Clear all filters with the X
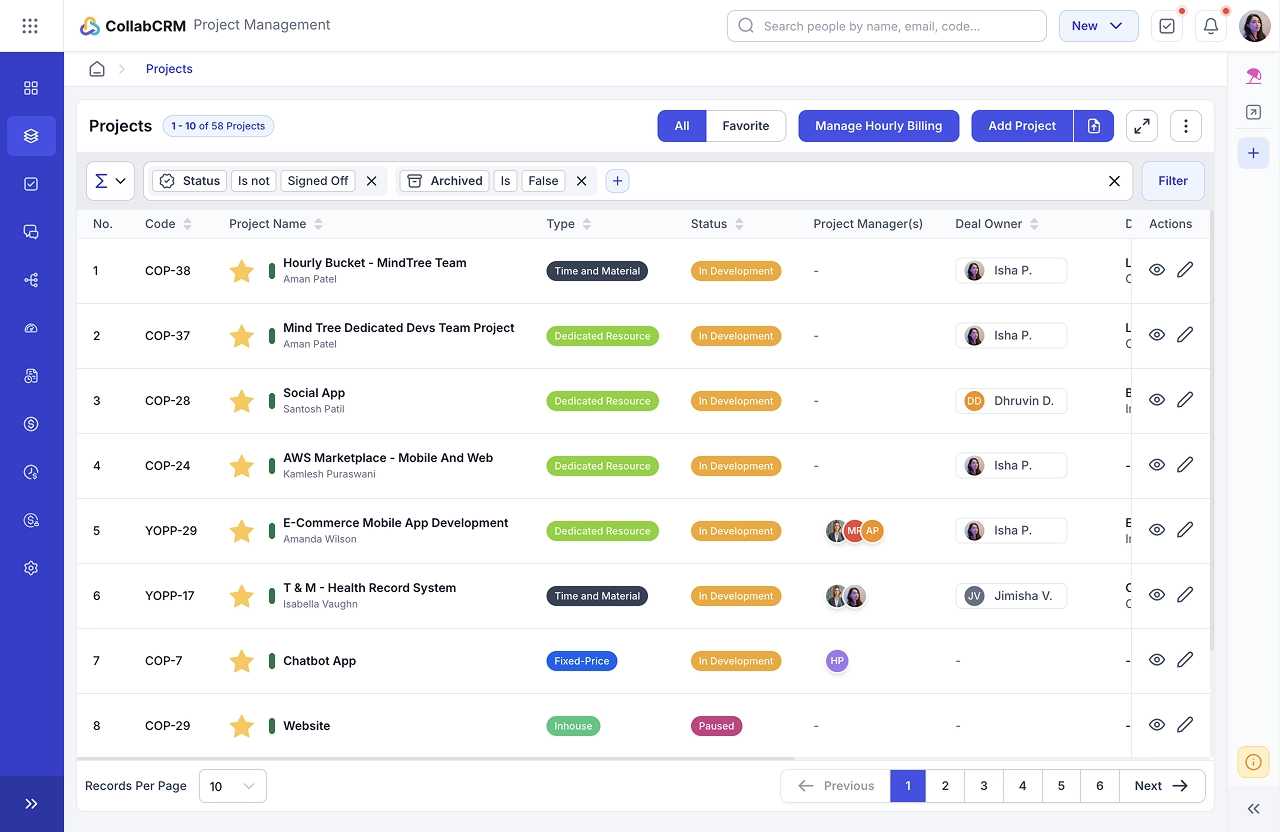The image size is (1280, 832). click(1114, 181)
